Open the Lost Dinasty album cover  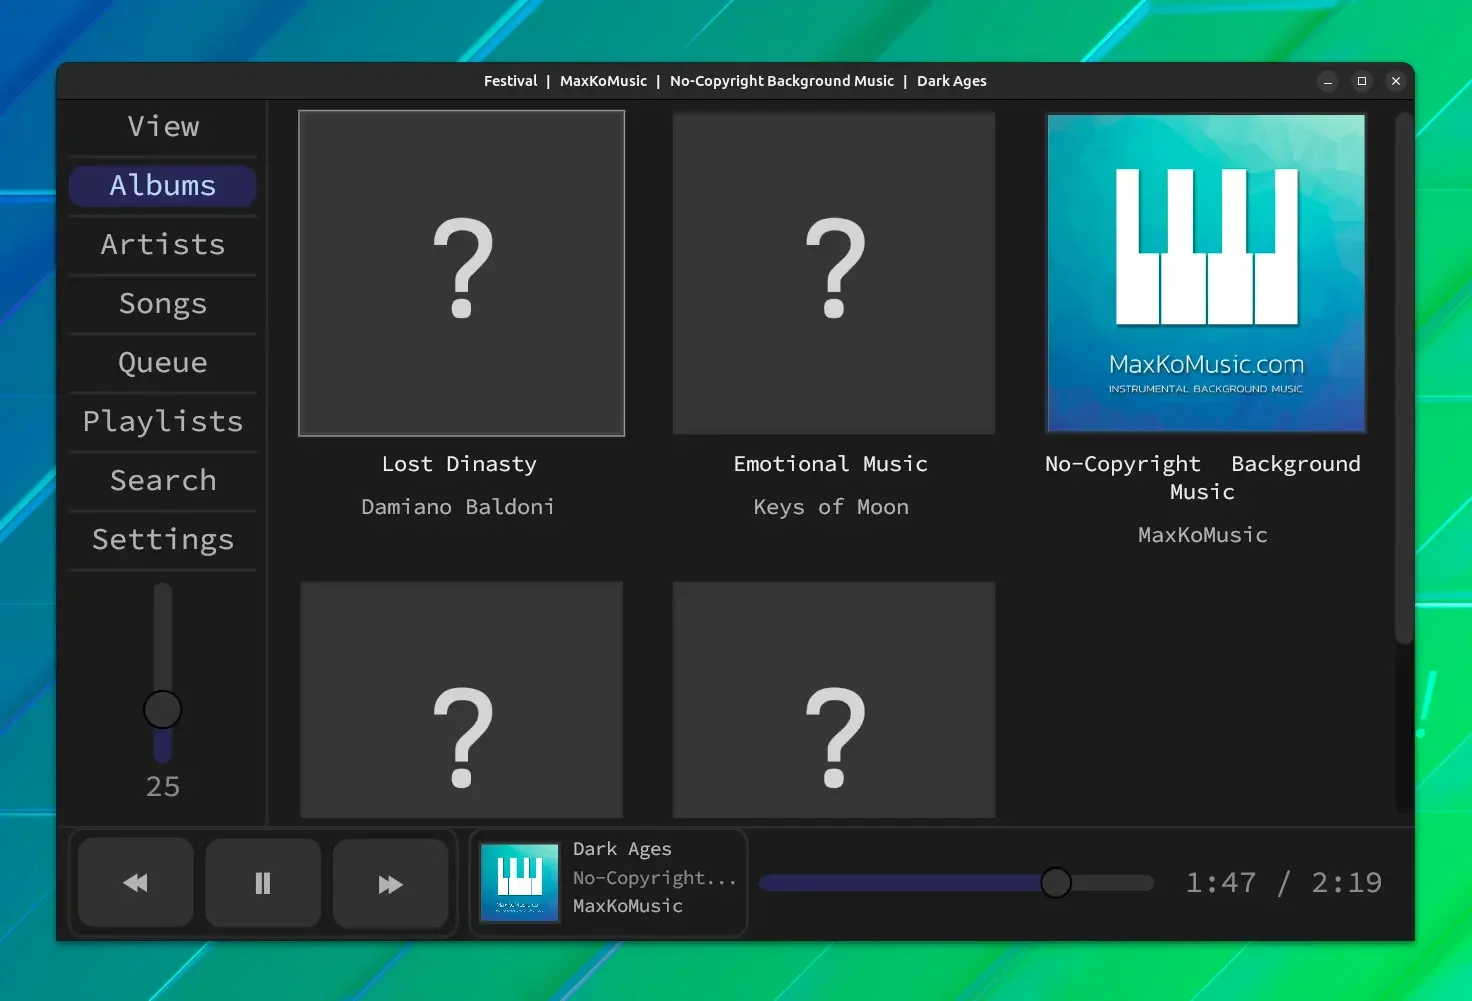pyautogui.click(x=462, y=273)
